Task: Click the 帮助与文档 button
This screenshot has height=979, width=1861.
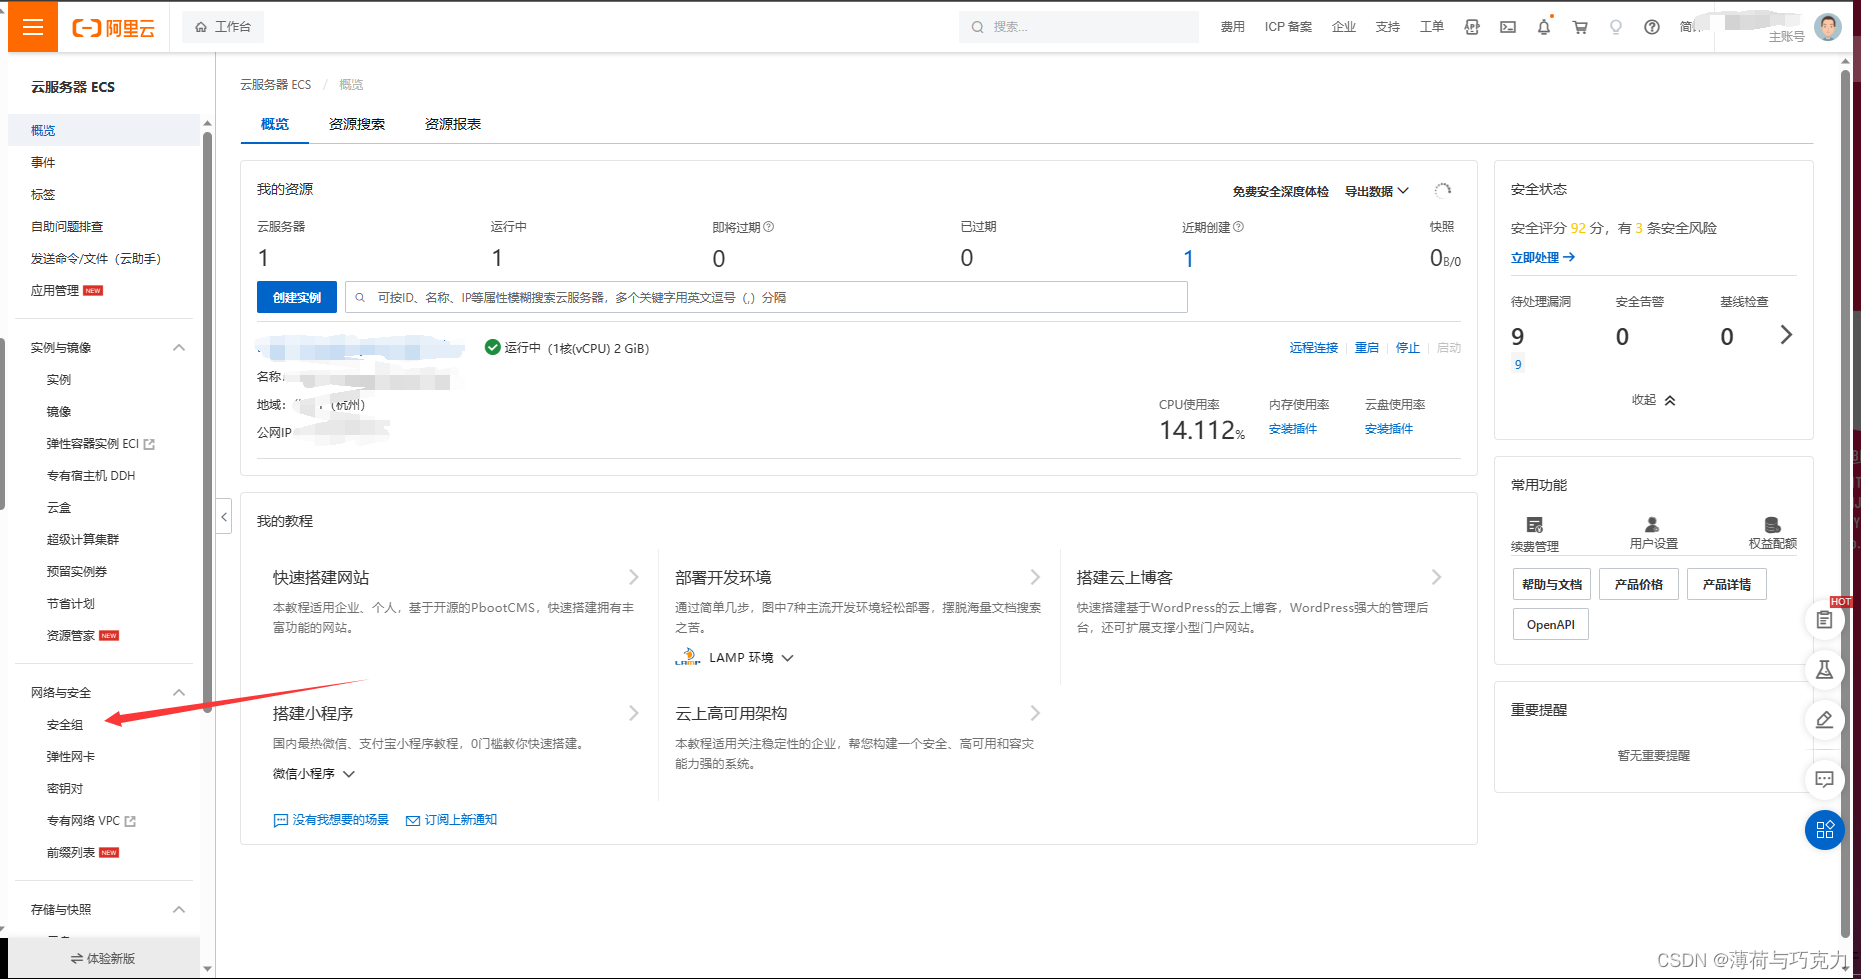Action: coord(1551,584)
